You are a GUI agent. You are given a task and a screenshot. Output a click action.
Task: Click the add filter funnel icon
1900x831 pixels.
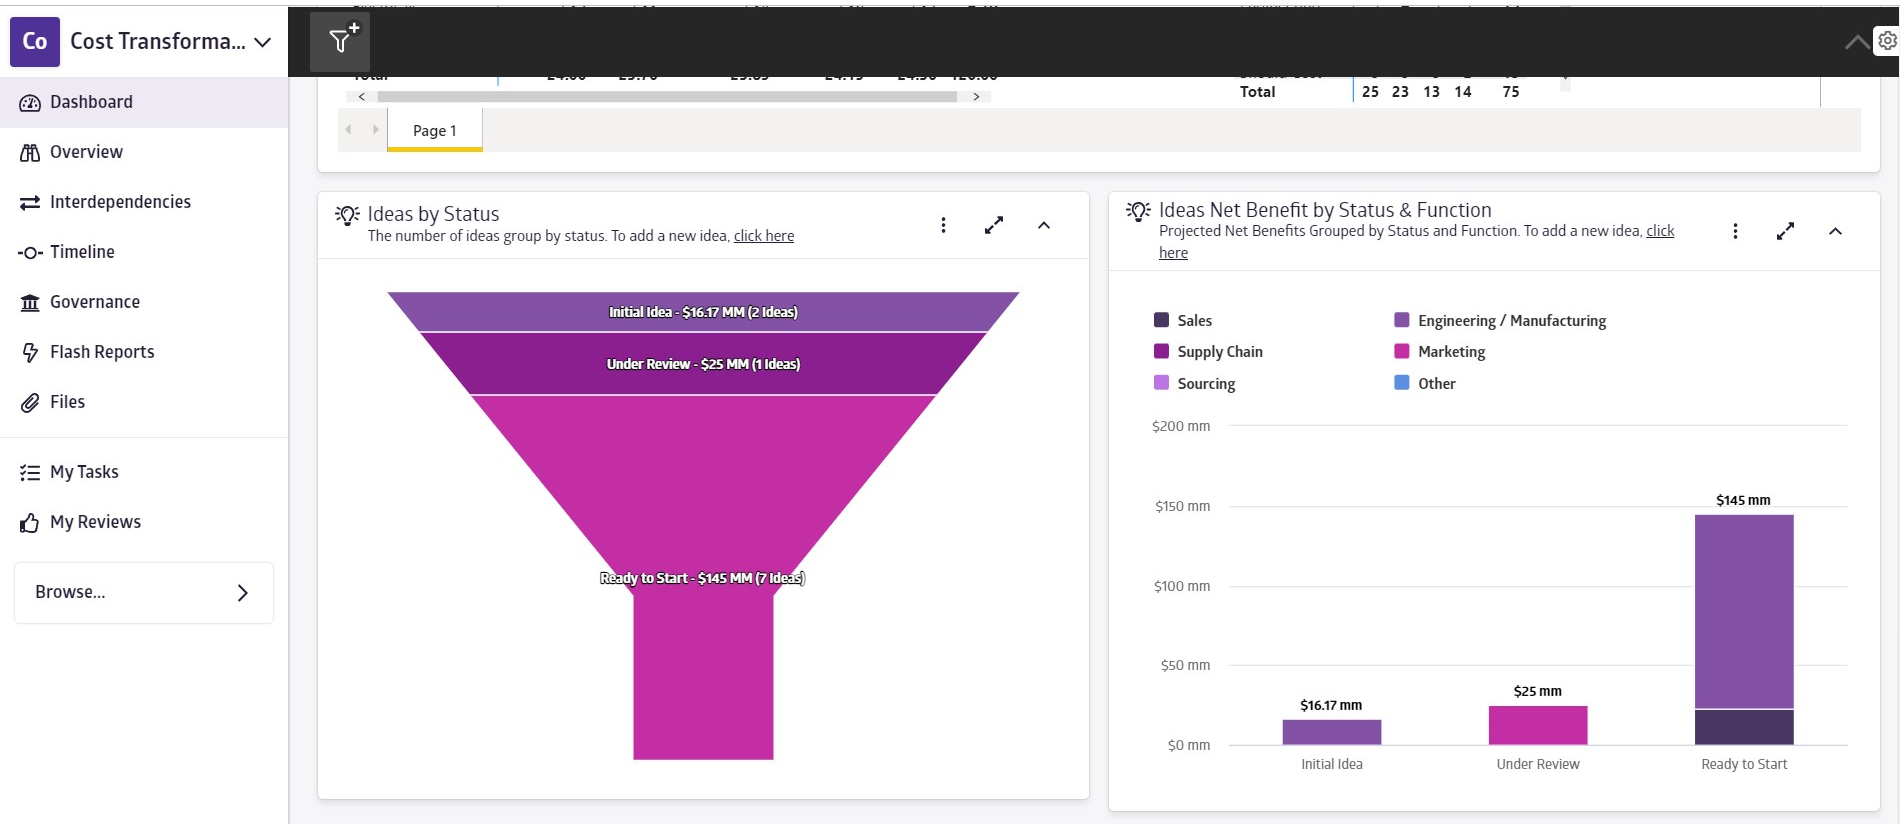click(x=340, y=41)
